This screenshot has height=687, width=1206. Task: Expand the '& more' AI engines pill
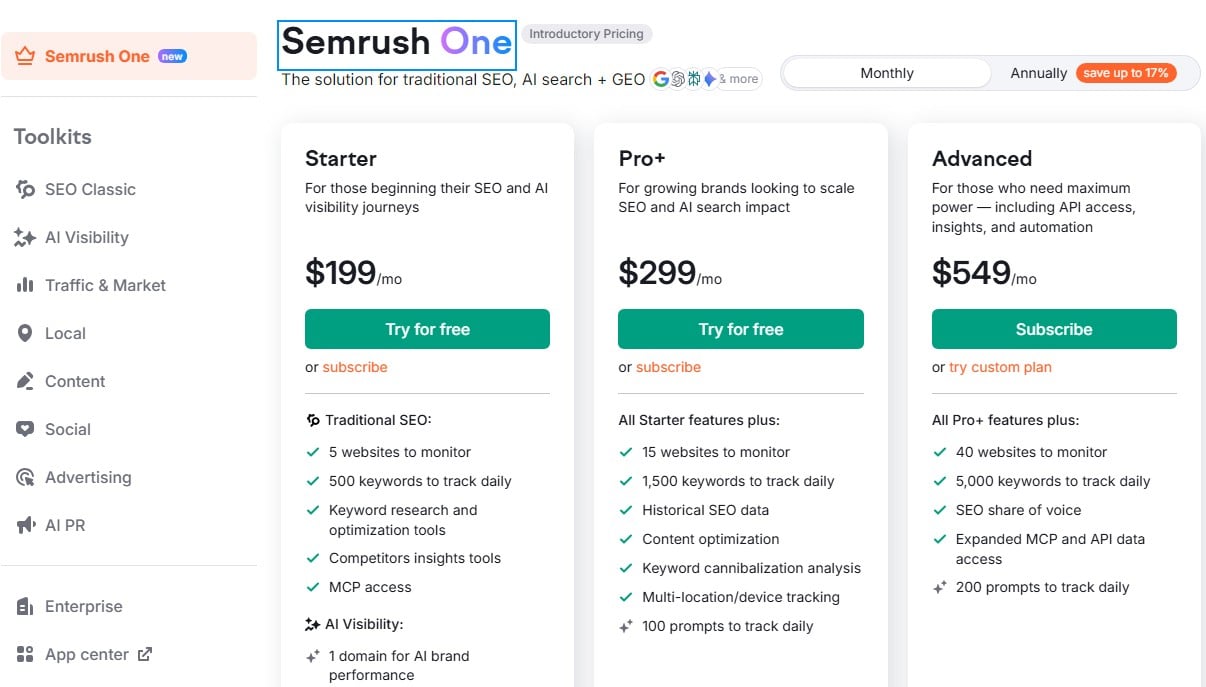point(740,79)
